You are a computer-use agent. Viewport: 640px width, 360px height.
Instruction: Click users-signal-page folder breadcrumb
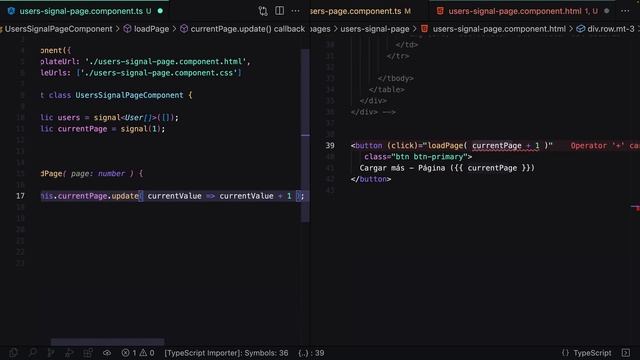tap(375, 29)
